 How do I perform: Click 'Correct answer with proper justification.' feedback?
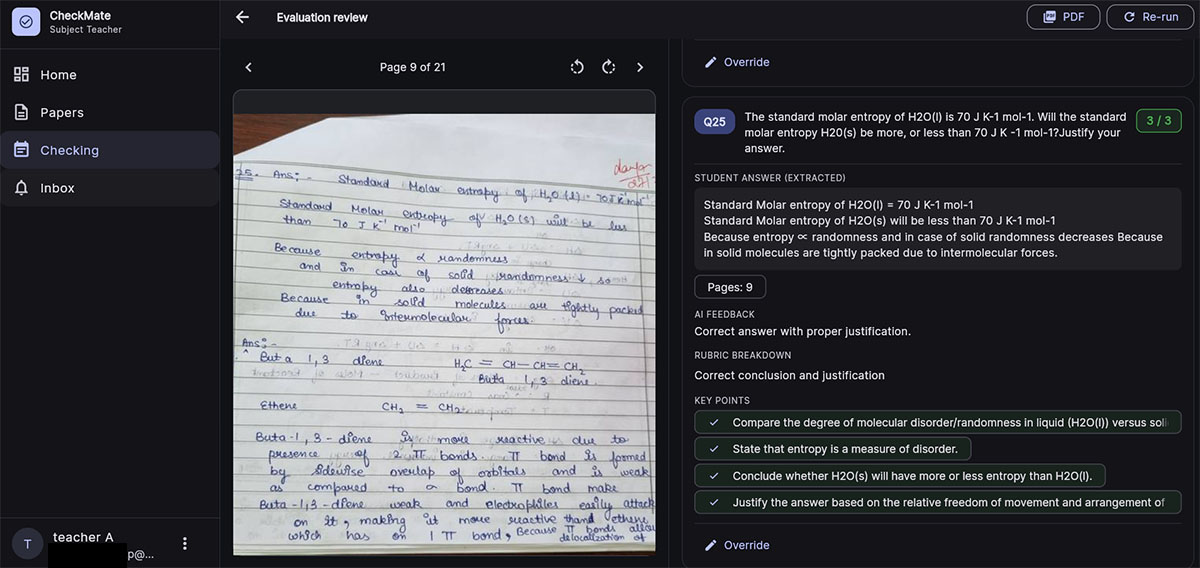tap(803, 331)
